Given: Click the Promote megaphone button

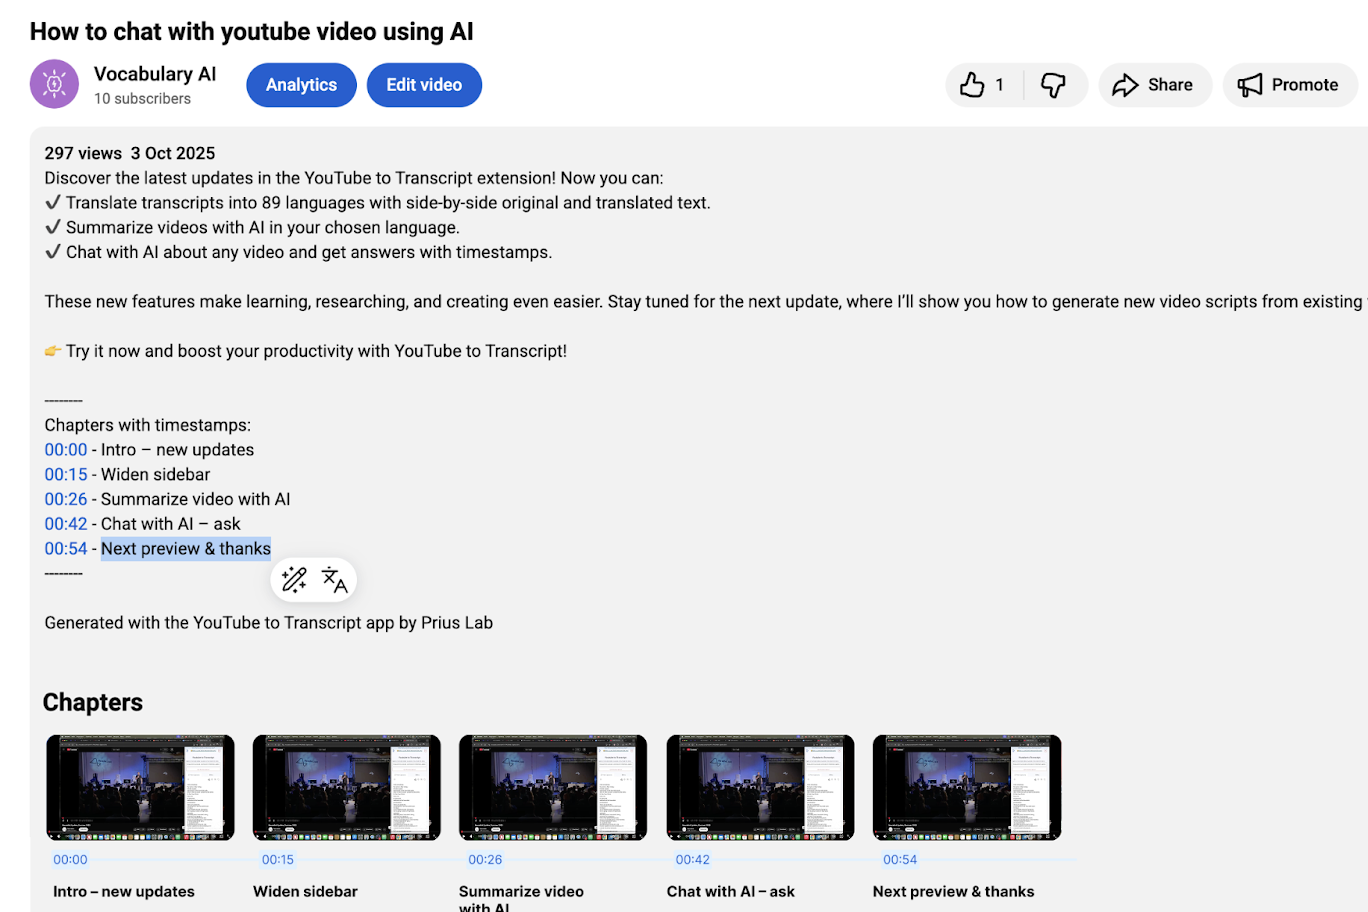Looking at the screenshot, I should 1289,85.
